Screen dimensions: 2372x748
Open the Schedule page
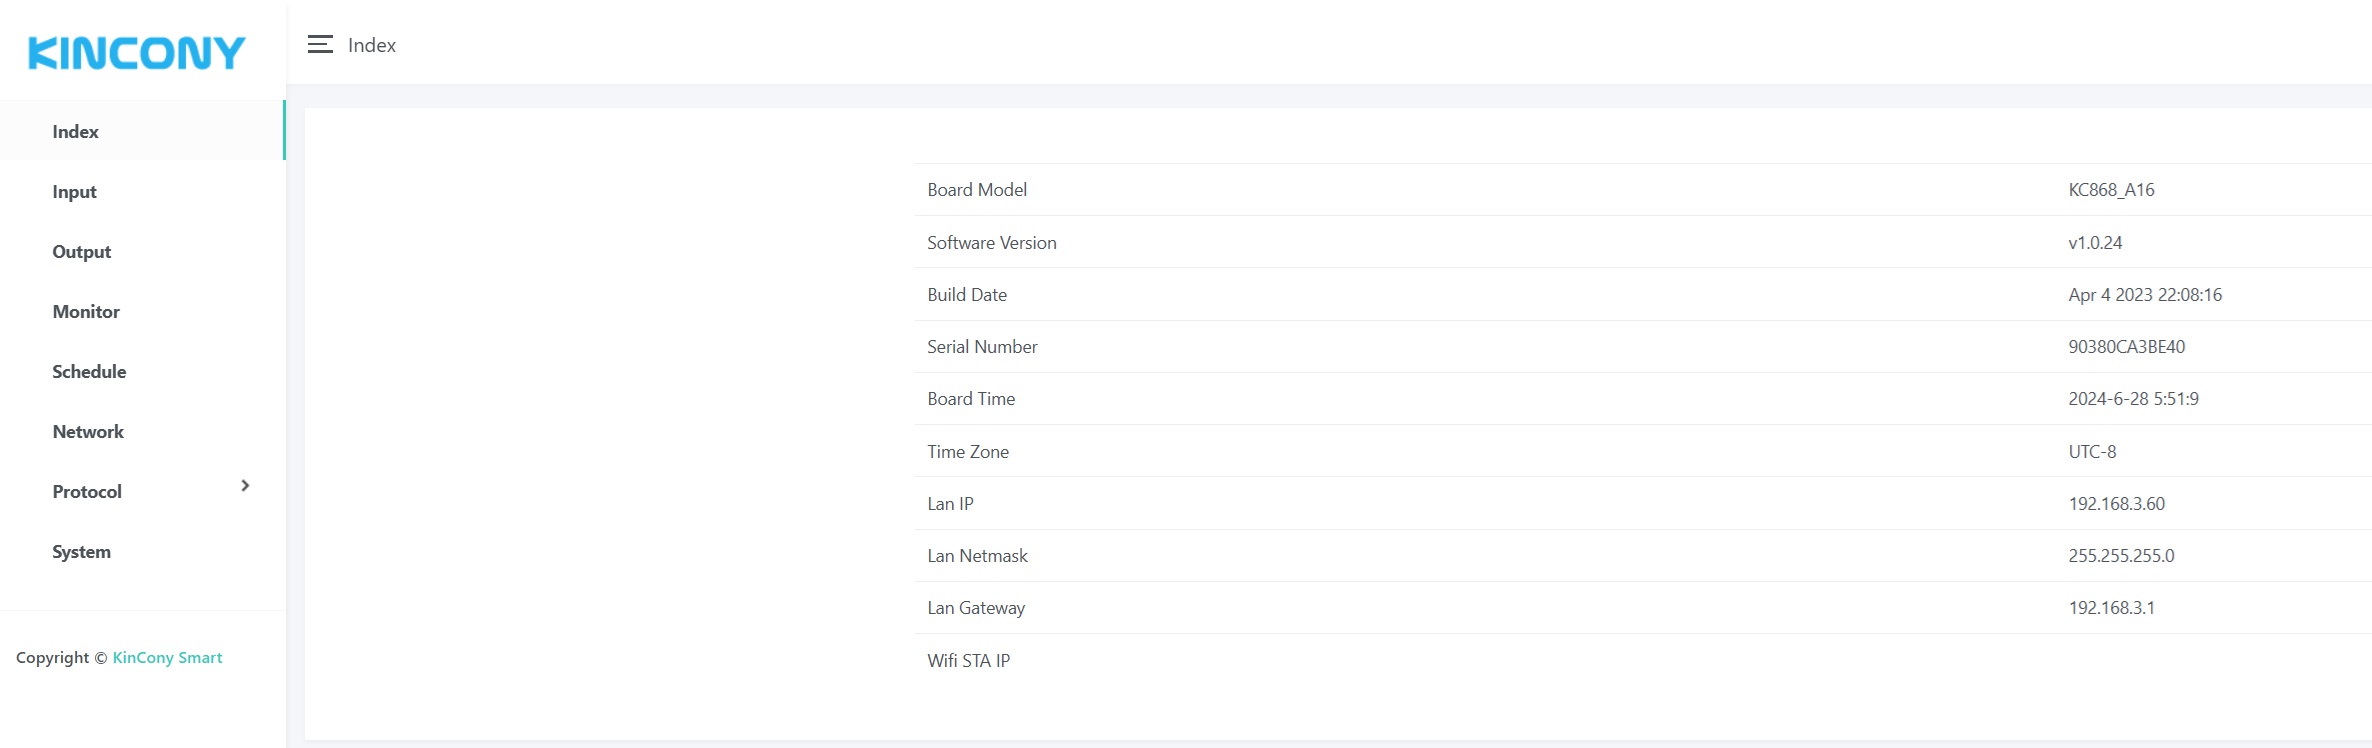(x=89, y=372)
